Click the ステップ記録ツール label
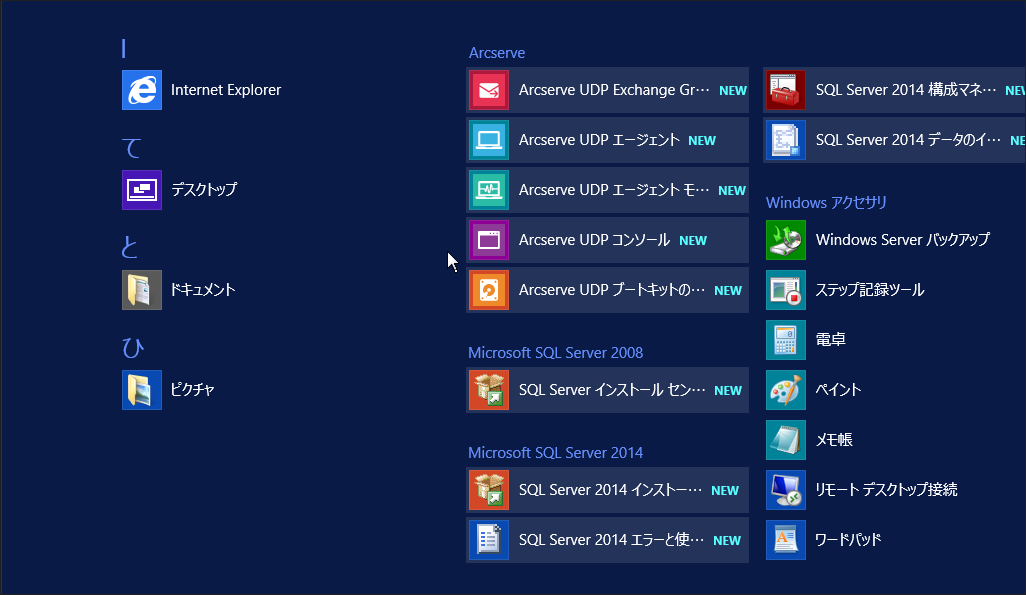This screenshot has height=595, width=1026. point(870,290)
